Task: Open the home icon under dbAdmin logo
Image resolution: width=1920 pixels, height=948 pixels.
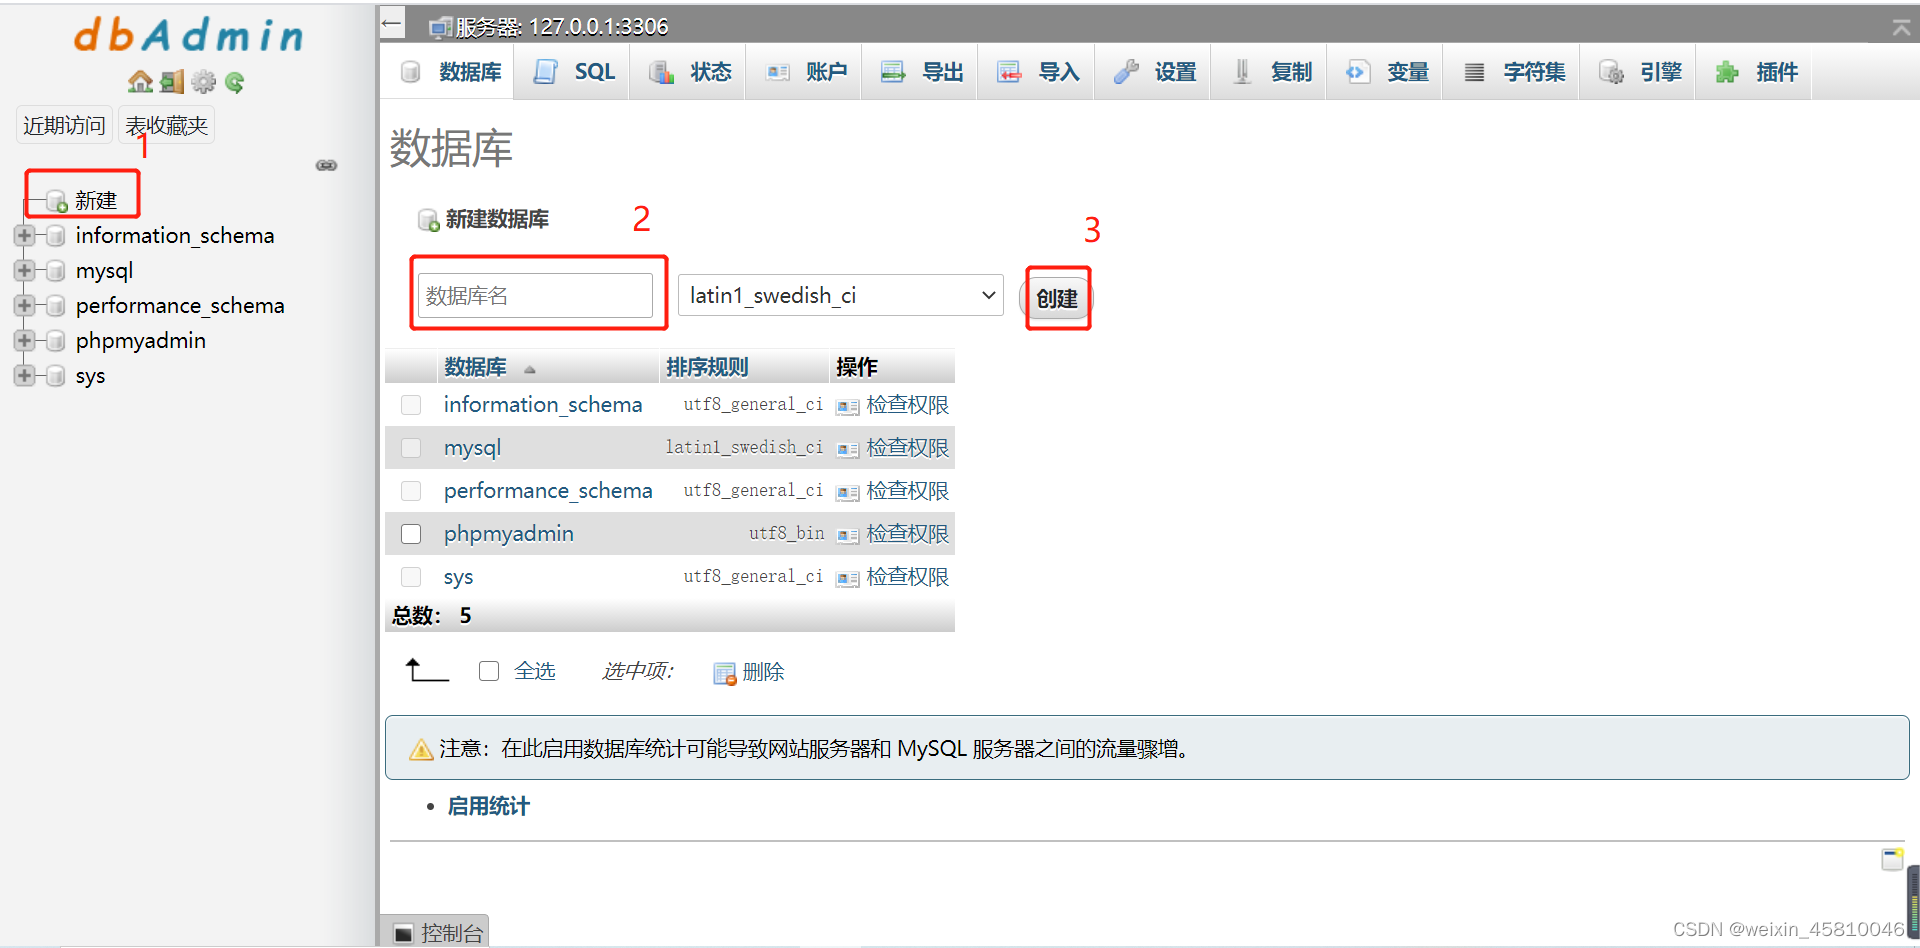Action: point(140,82)
